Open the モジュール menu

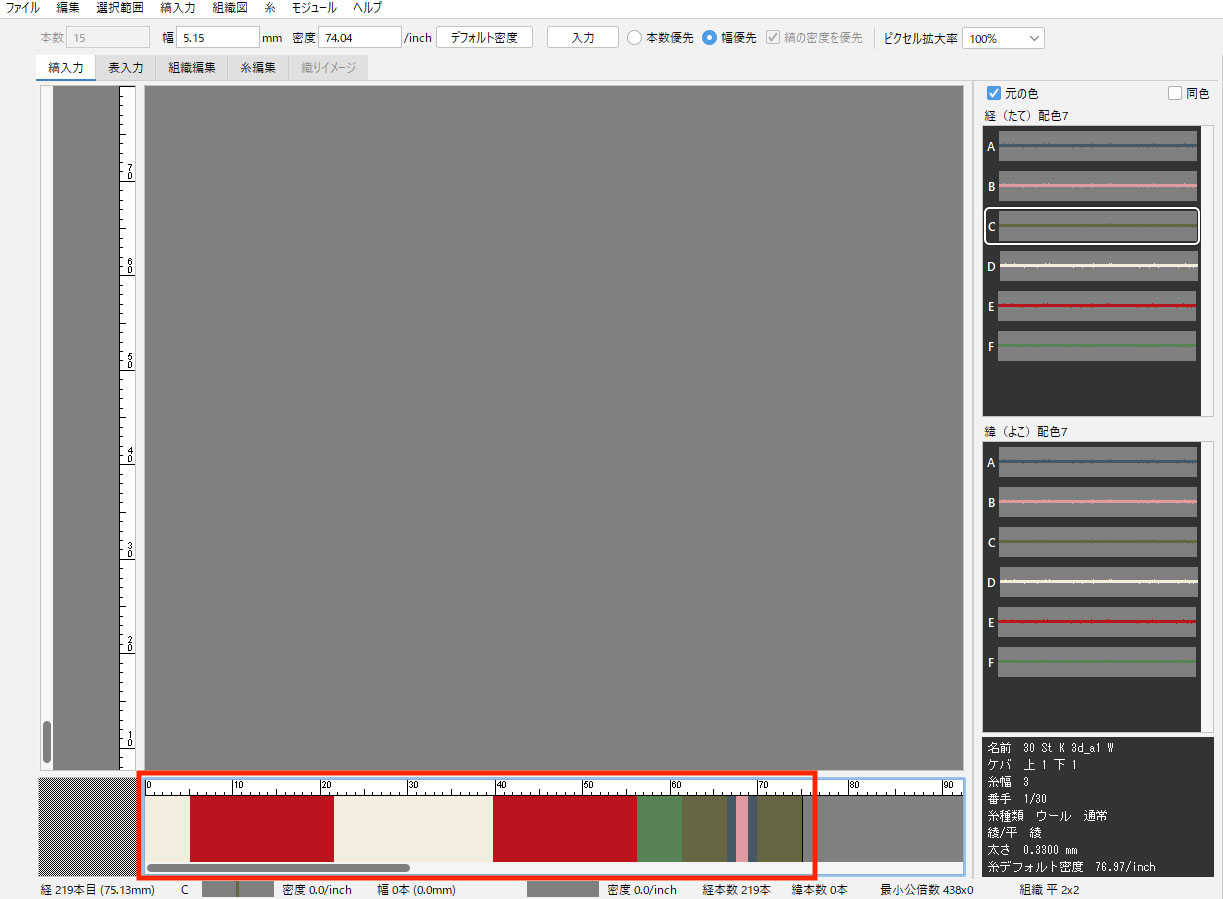(x=313, y=7)
